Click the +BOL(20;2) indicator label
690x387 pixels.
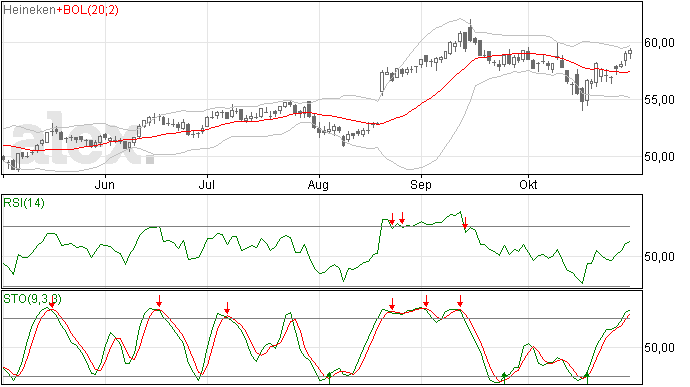(87, 10)
